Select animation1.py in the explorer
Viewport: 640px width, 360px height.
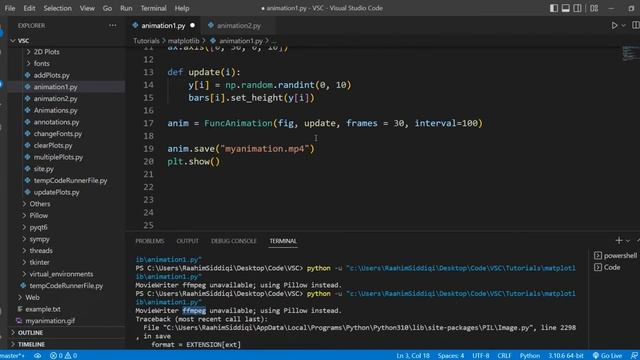coord(56,87)
